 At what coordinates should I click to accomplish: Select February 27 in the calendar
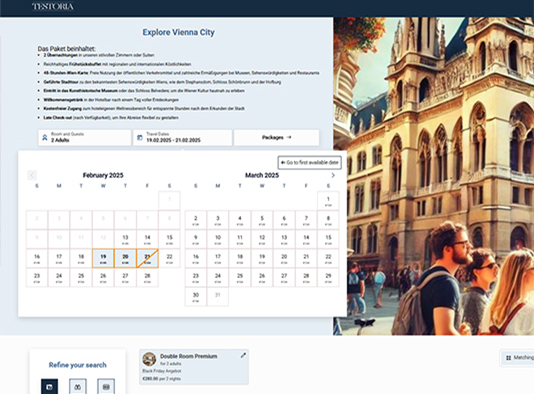tap(125, 277)
